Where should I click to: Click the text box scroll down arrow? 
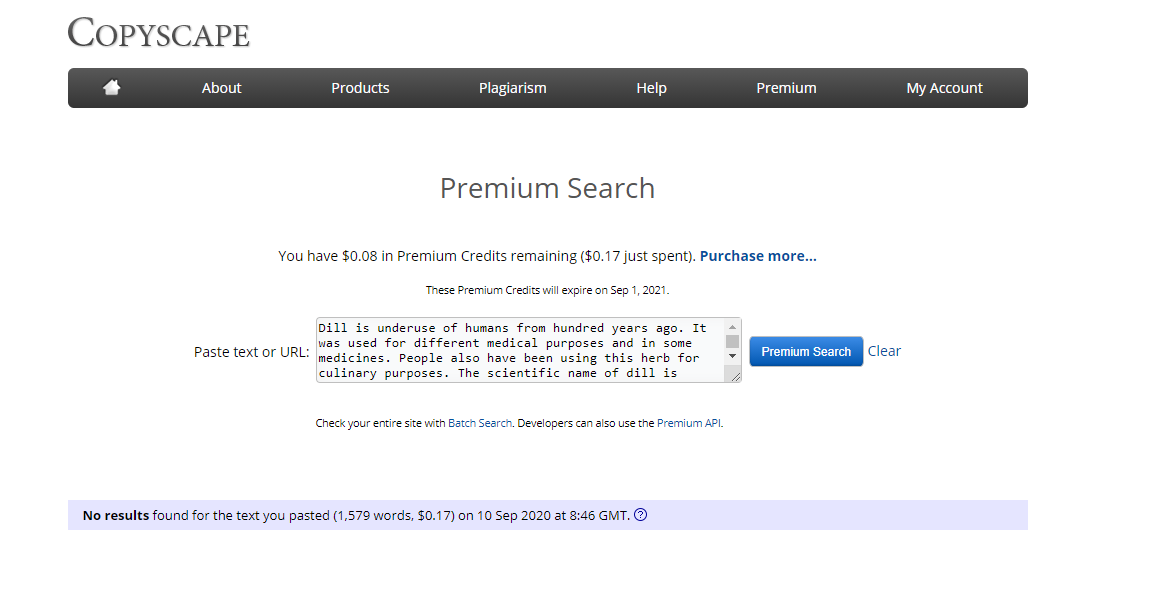[x=732, y=356]
